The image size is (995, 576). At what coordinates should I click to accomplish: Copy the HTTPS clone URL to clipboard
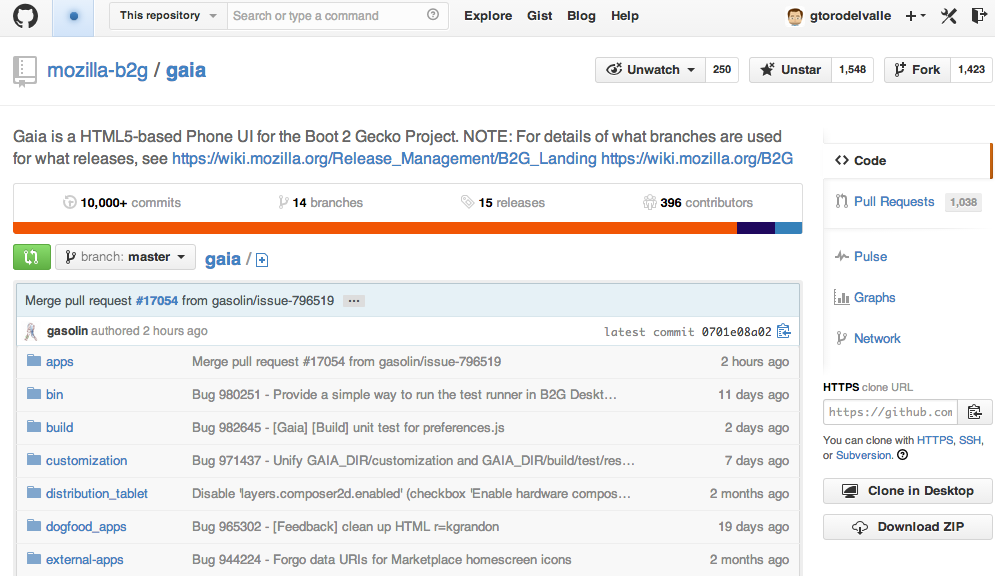tap(975, 412)
